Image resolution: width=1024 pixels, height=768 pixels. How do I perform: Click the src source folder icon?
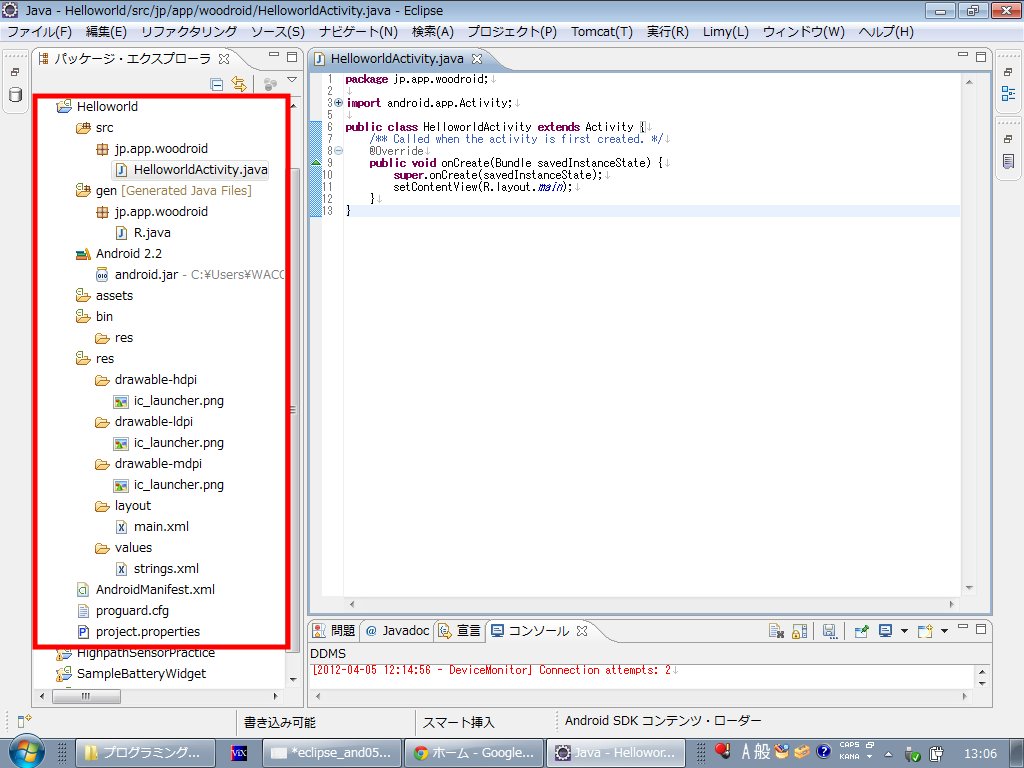click(x=83, y=127)
